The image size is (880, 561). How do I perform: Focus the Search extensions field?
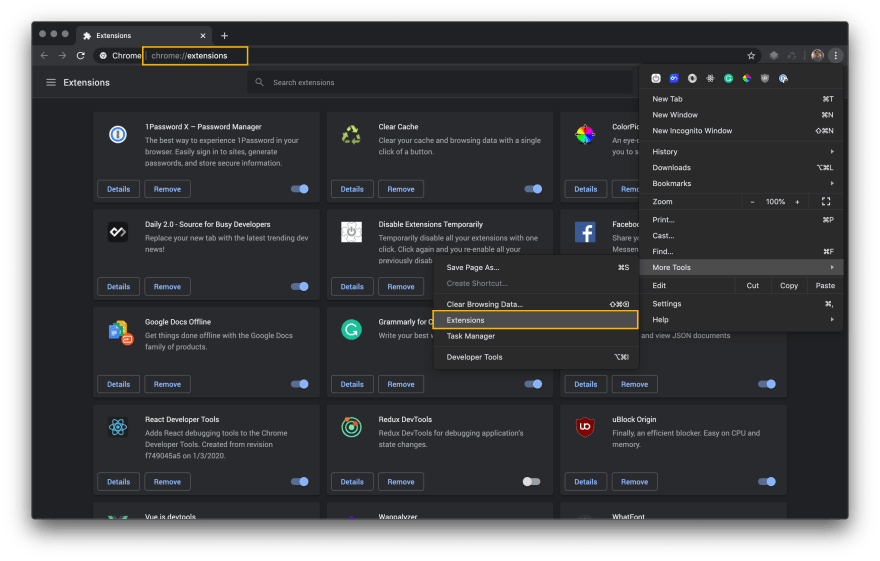441,82
